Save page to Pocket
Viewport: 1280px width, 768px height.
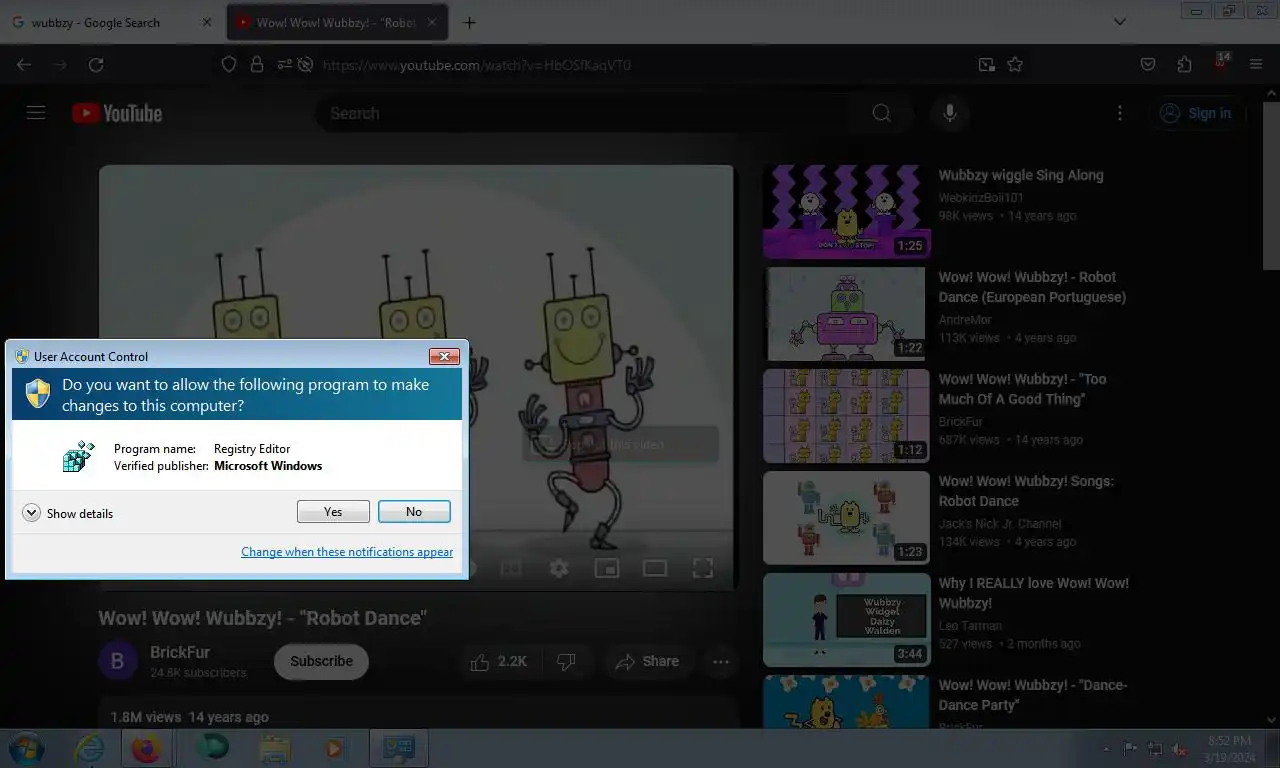1148,65
